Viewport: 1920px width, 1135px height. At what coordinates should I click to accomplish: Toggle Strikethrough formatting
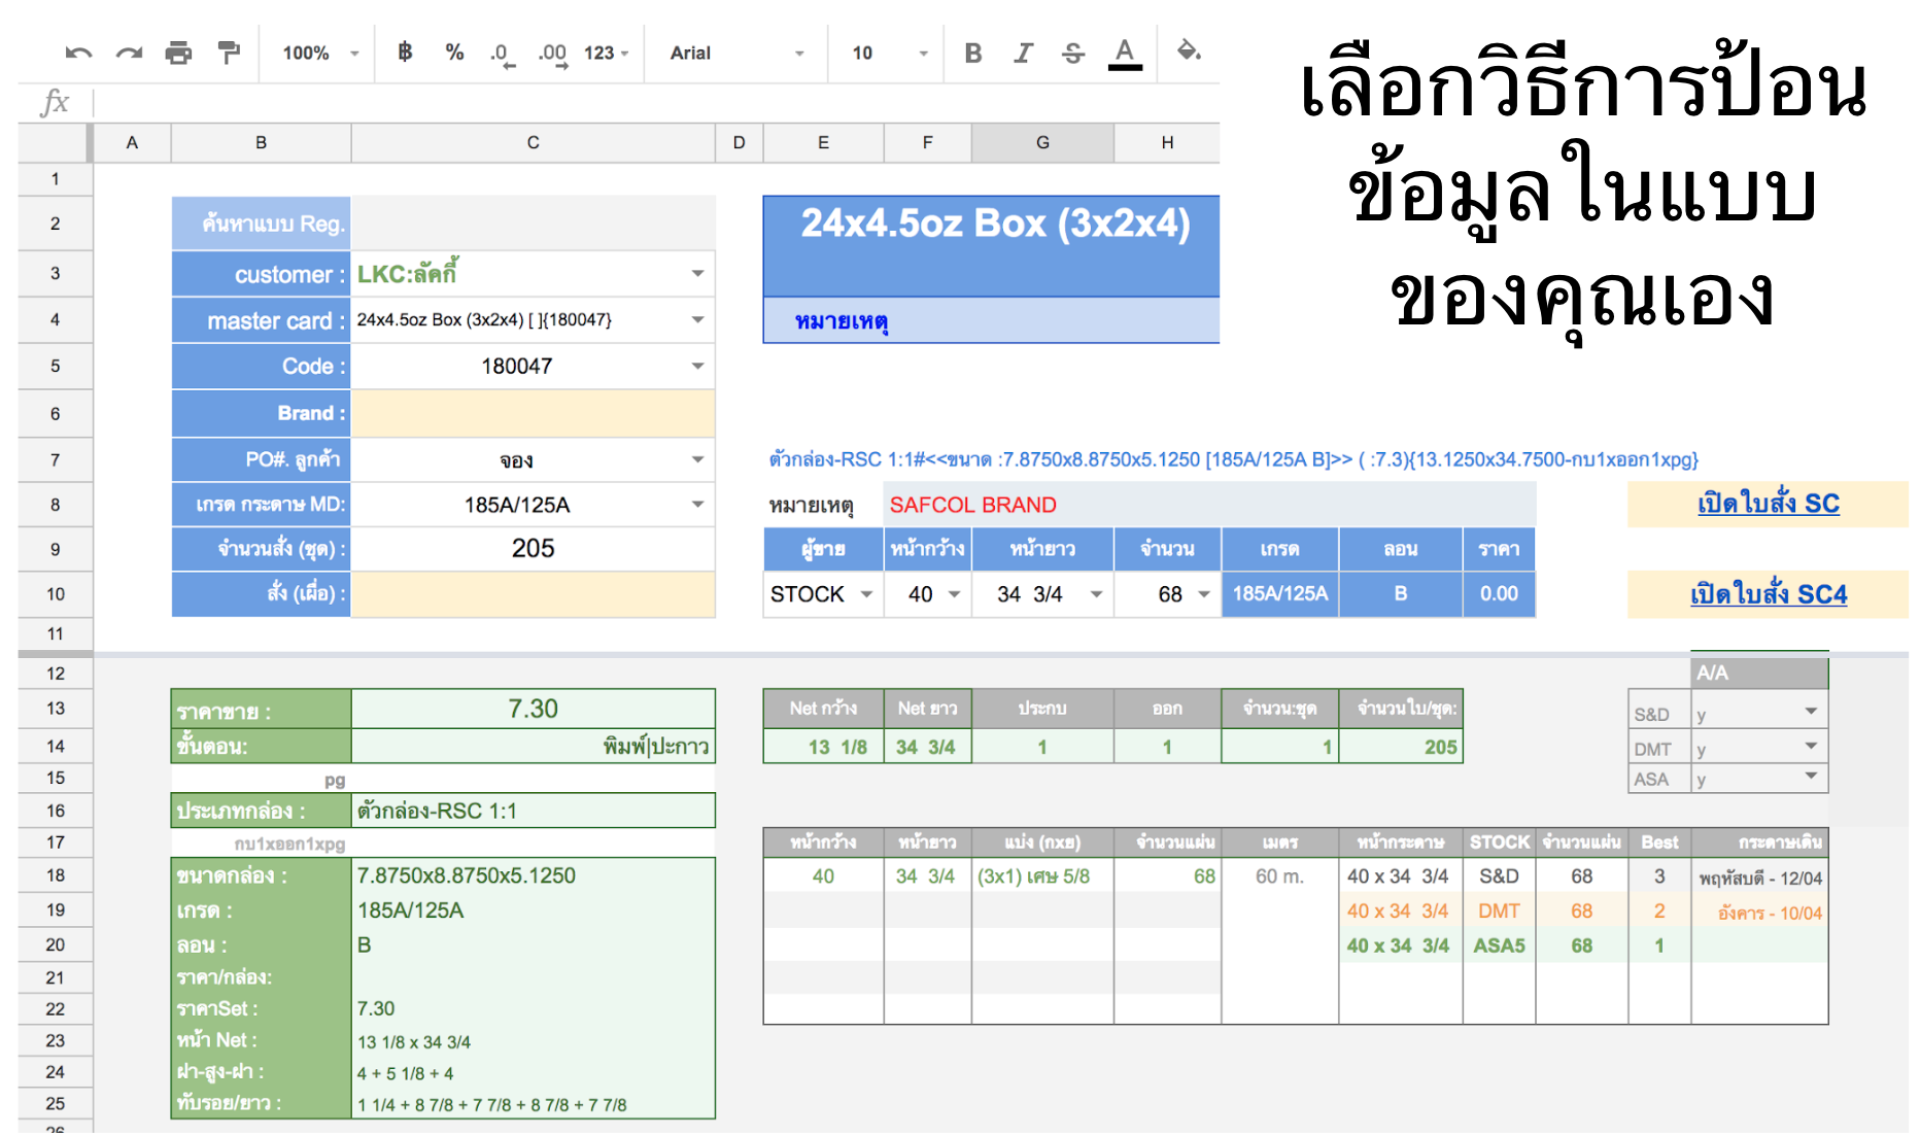(x=1073, y=53)
